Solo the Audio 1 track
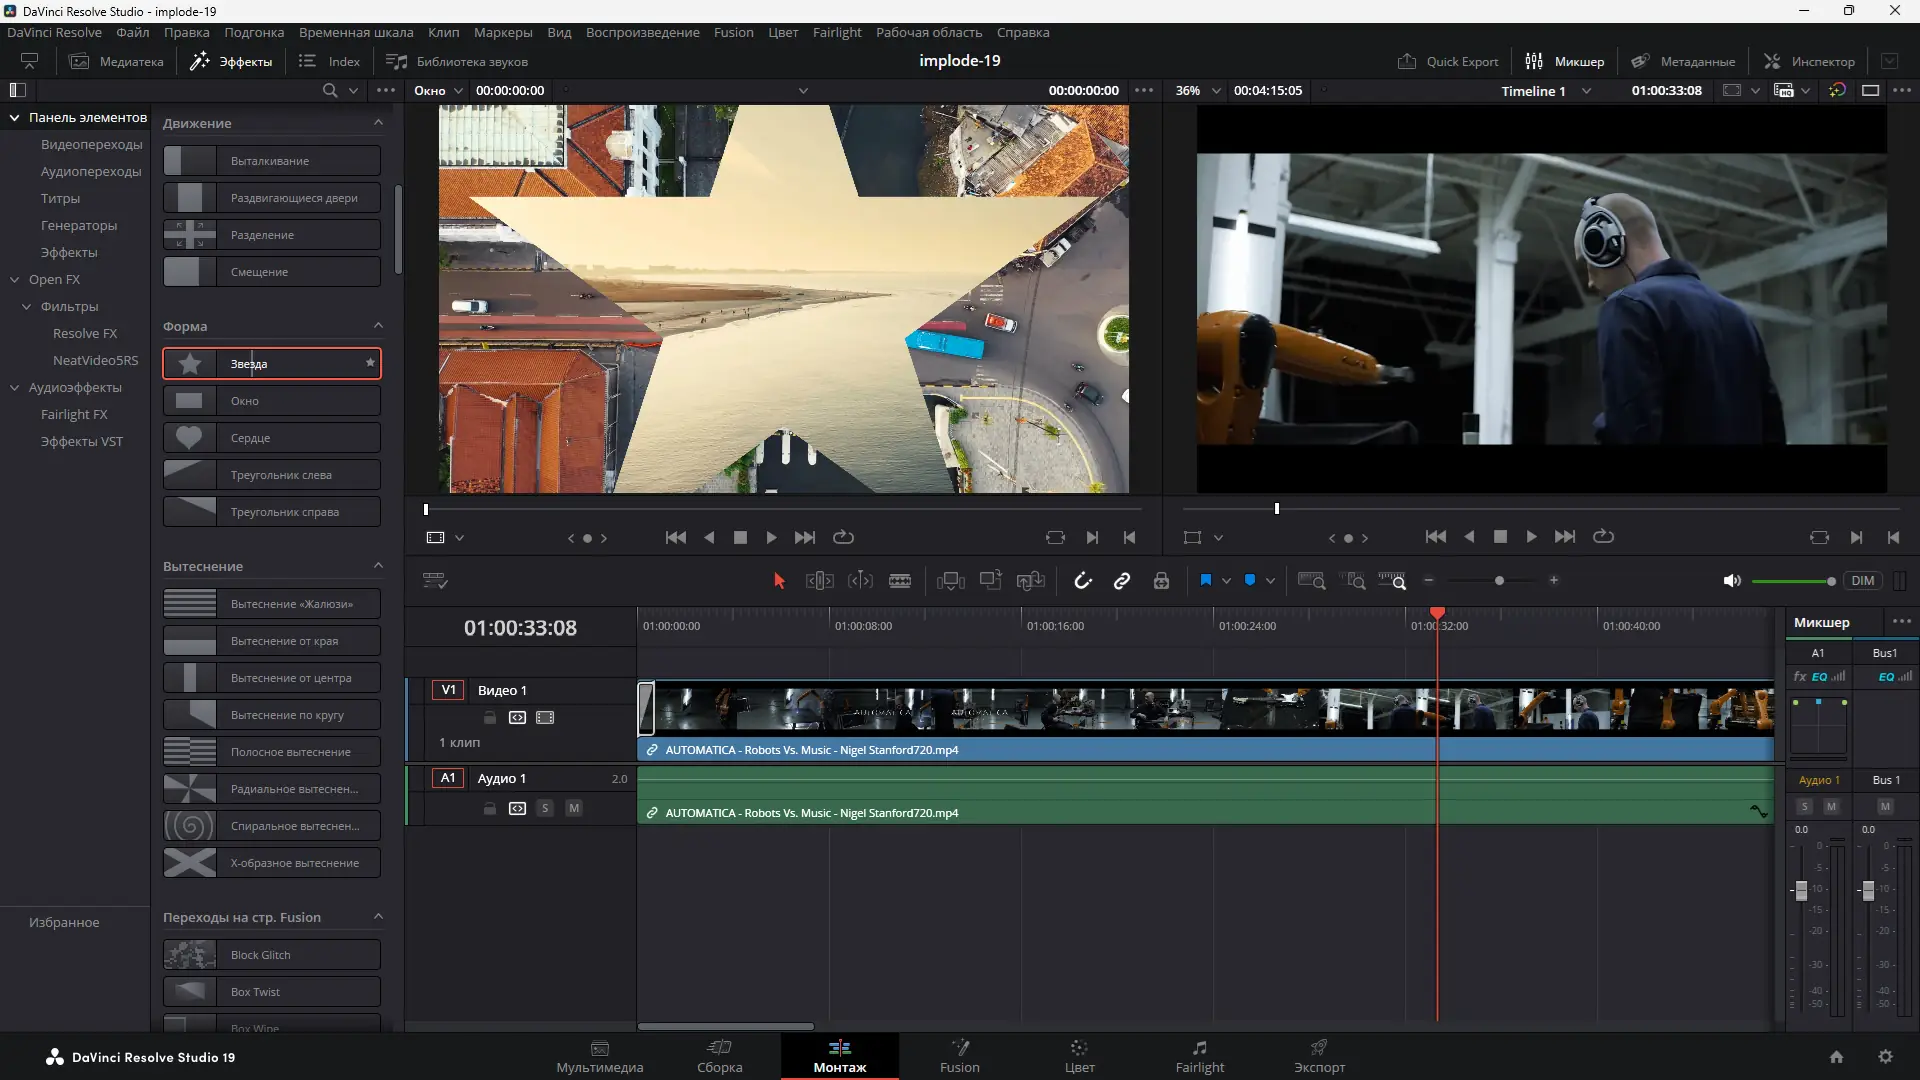The image size is (1920, 1080). pos(545,808)
